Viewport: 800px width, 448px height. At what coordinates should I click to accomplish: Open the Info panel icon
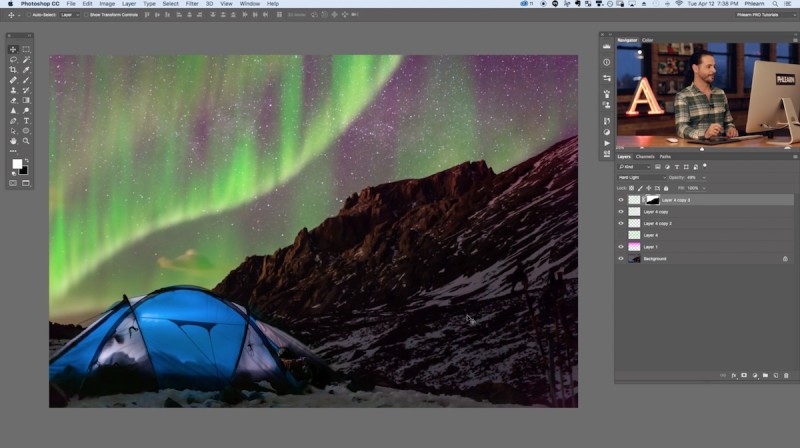coord(606,62)
